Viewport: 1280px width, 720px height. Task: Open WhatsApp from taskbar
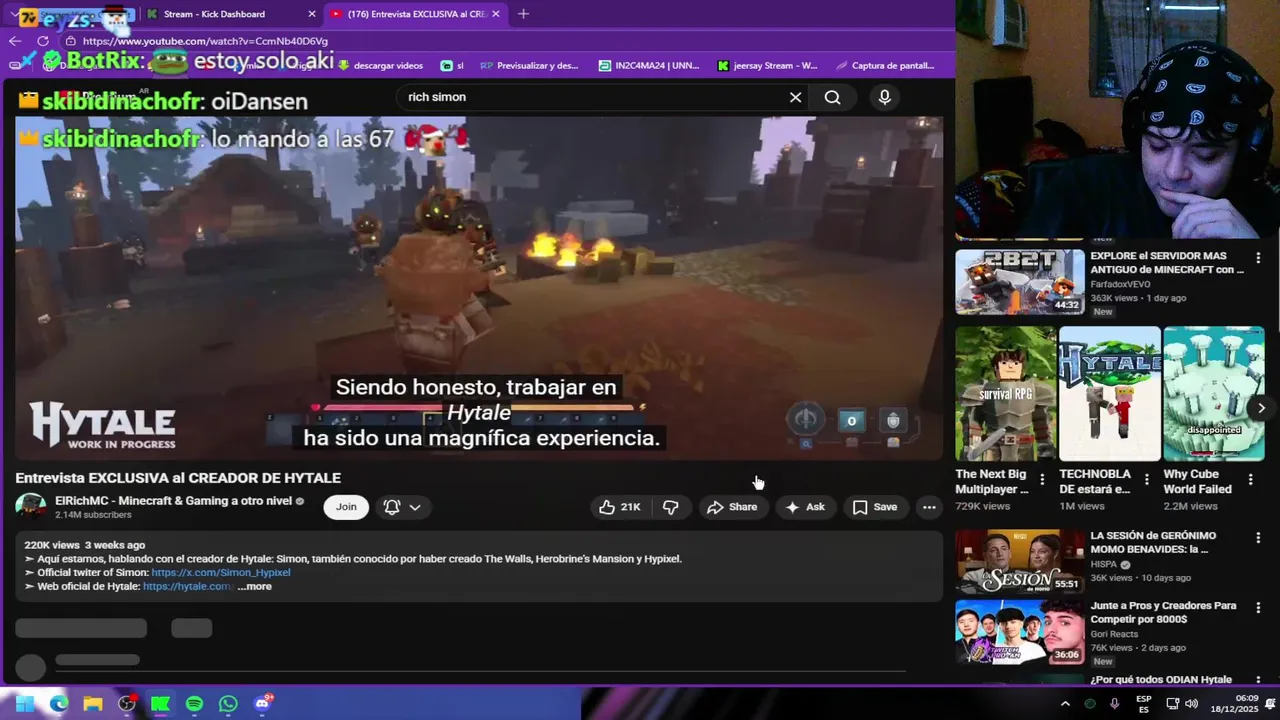click(x=228, y=704)
